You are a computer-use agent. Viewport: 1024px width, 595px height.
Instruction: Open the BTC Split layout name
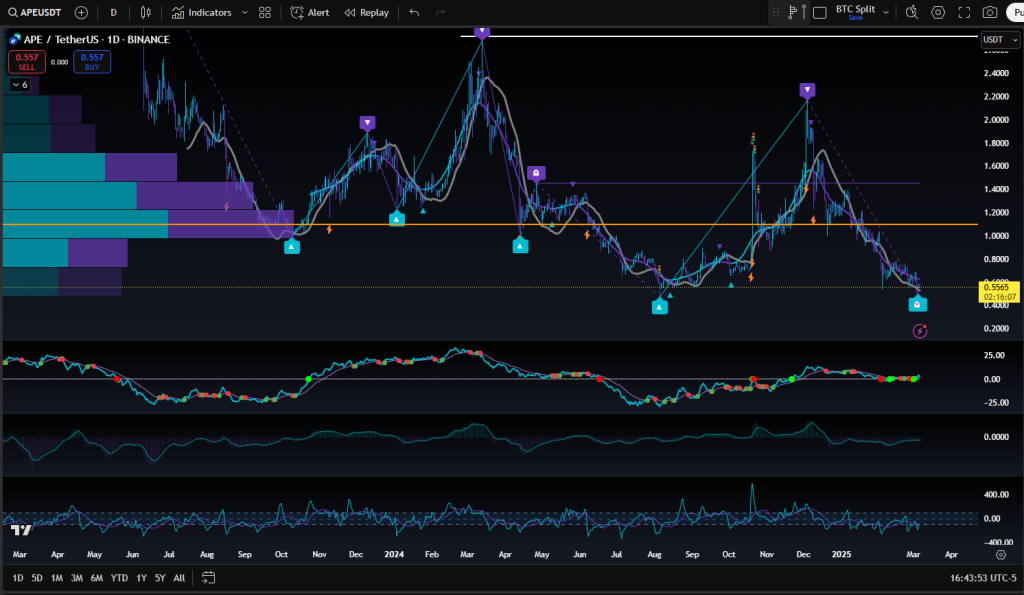point(855,10)
